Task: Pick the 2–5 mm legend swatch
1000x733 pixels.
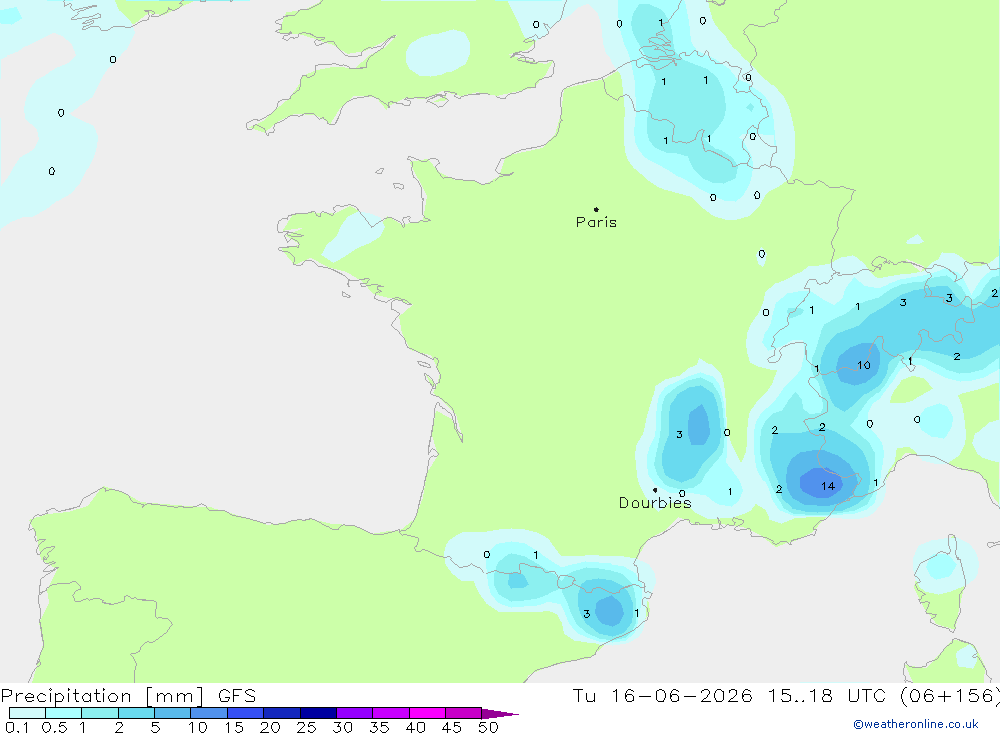Action: click(136, 713)
